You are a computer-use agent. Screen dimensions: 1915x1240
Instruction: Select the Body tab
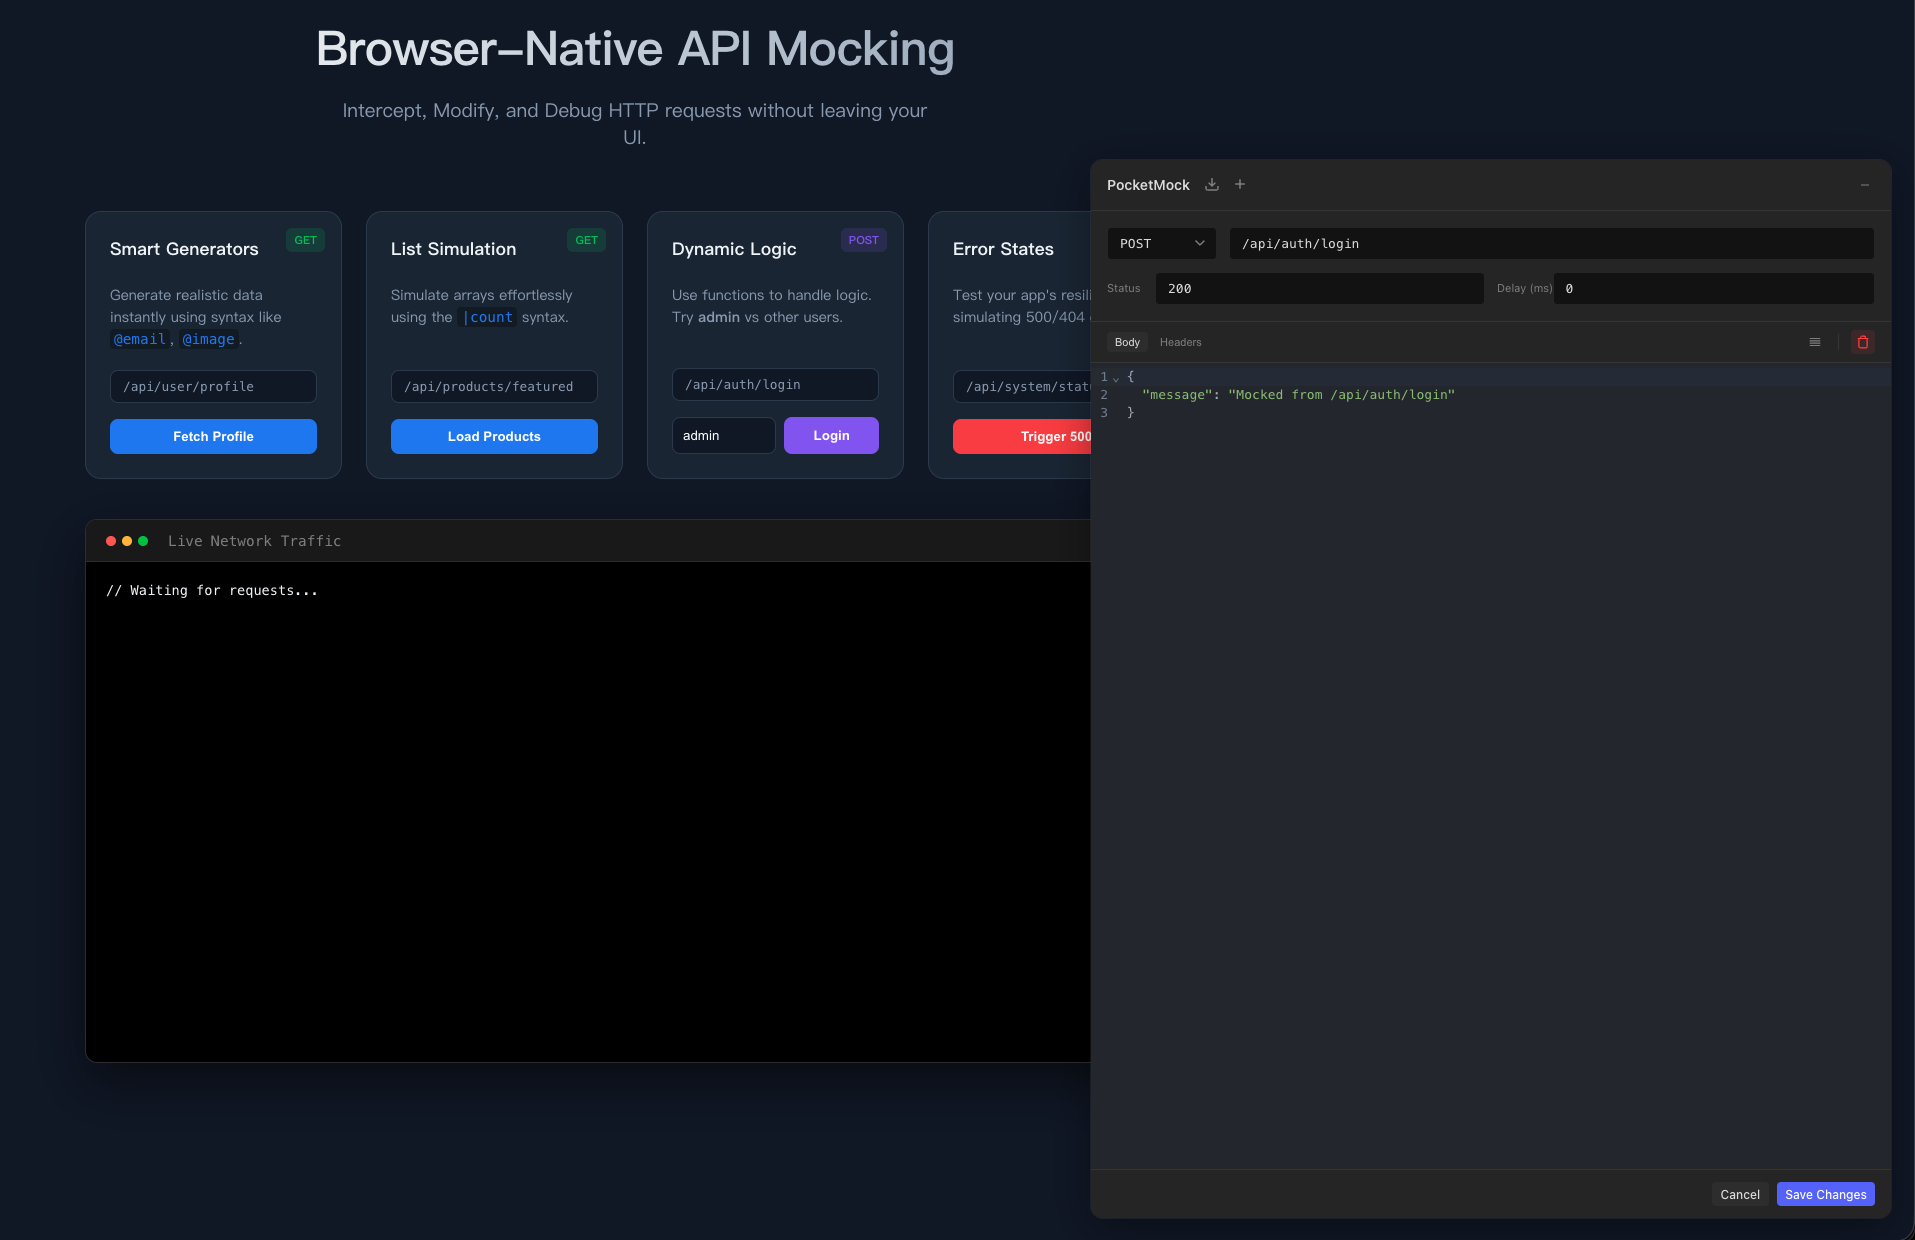click(1127, 342)
